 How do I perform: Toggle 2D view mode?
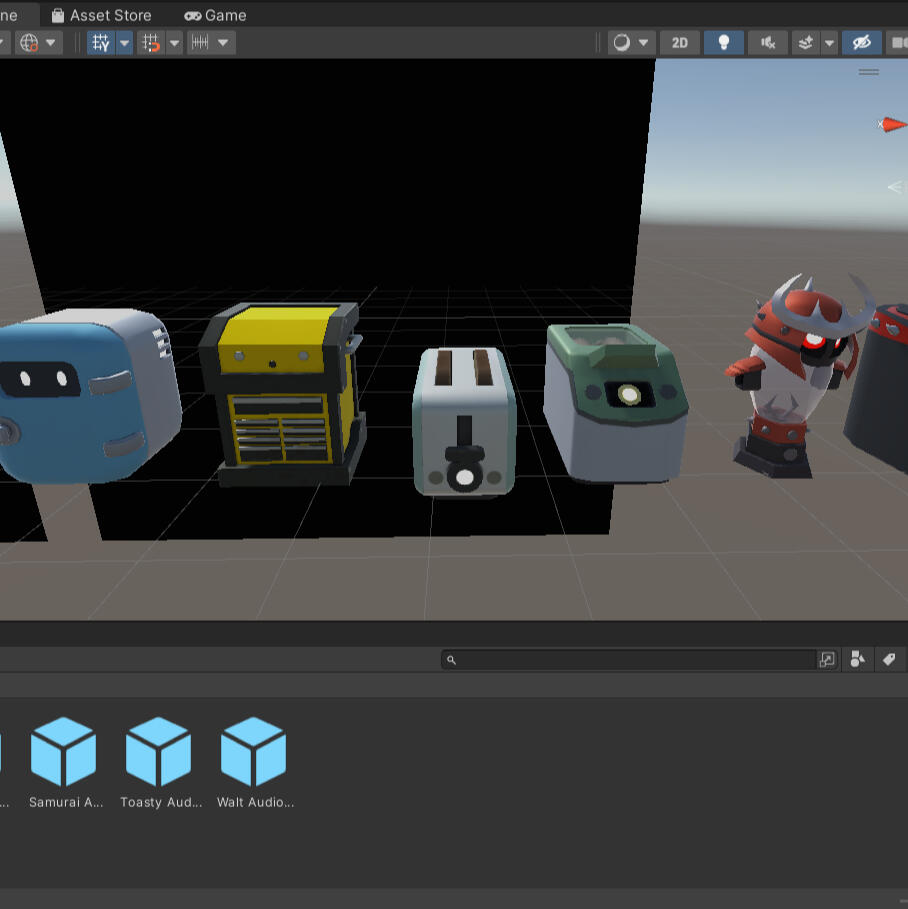tap(680, 42)
